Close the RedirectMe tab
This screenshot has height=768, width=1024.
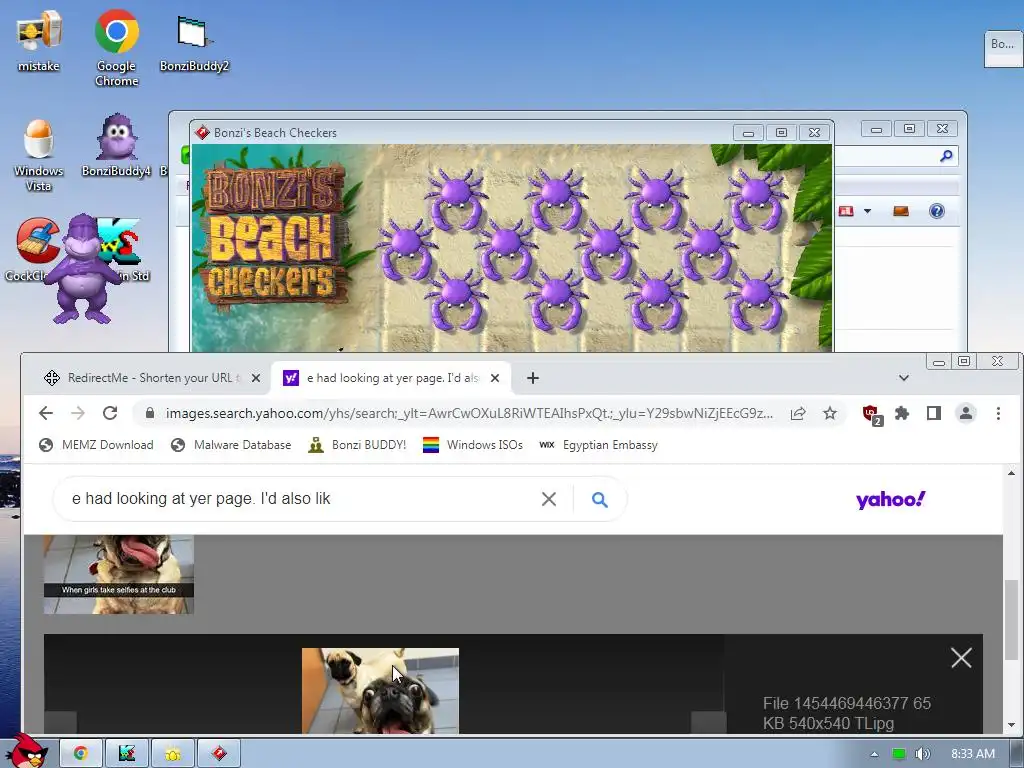pyautogui.click(x=256, y=378)
